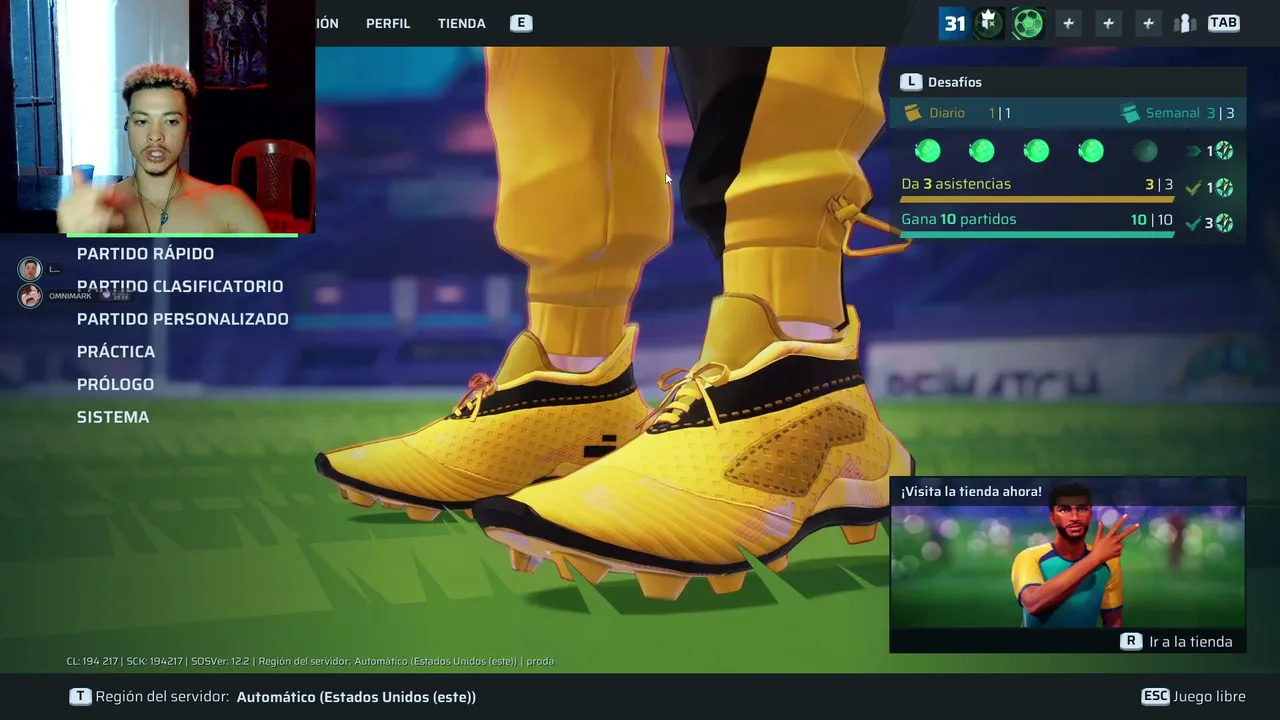
Task: Click the ESC key icon
Action: pyautogui.click(x=1155, y=697)
